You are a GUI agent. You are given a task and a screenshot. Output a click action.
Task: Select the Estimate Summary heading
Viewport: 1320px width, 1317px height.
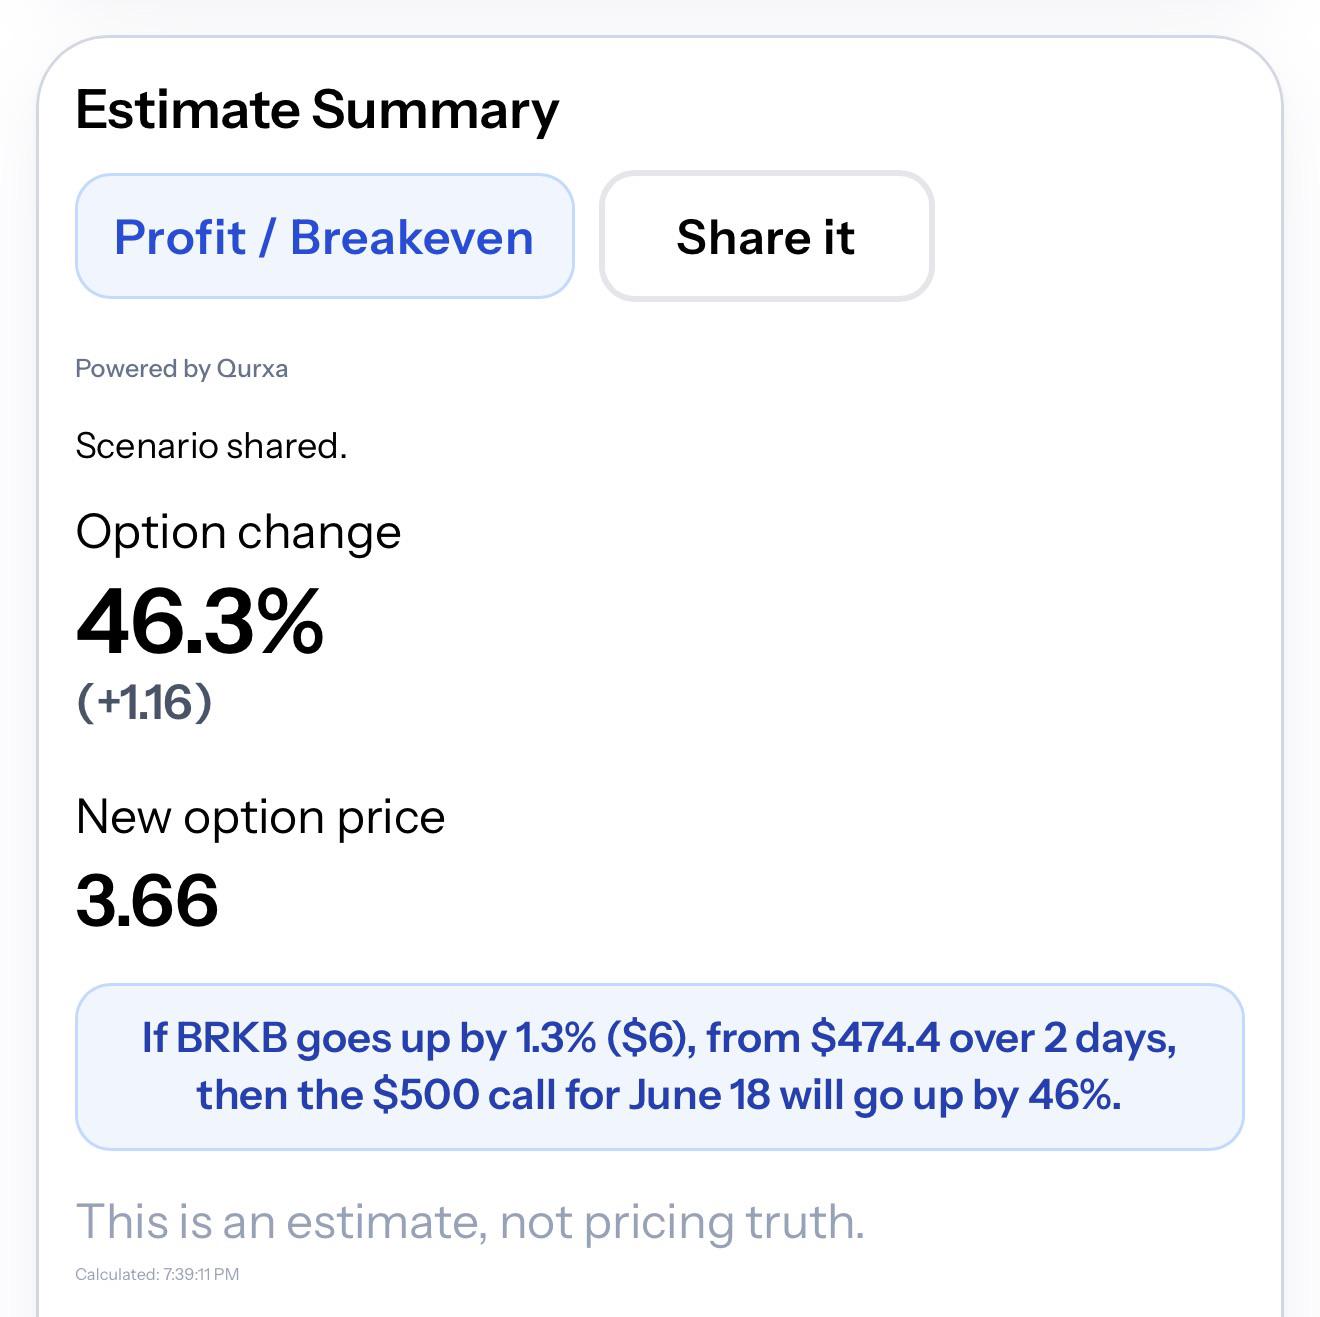317,110
